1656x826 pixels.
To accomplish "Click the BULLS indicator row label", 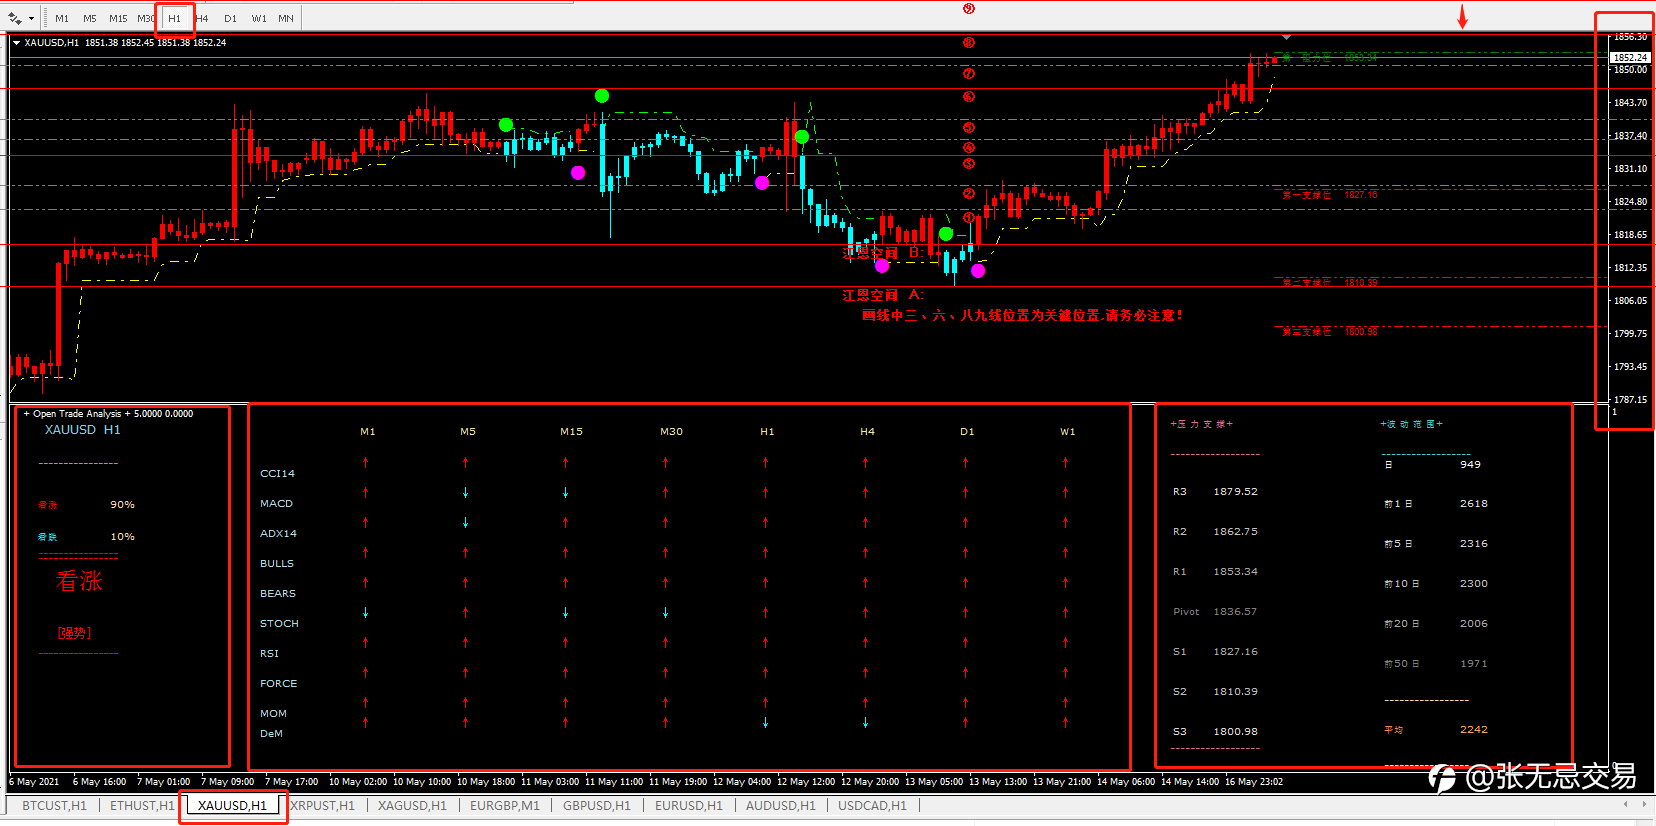I will (x=277, y=563).
